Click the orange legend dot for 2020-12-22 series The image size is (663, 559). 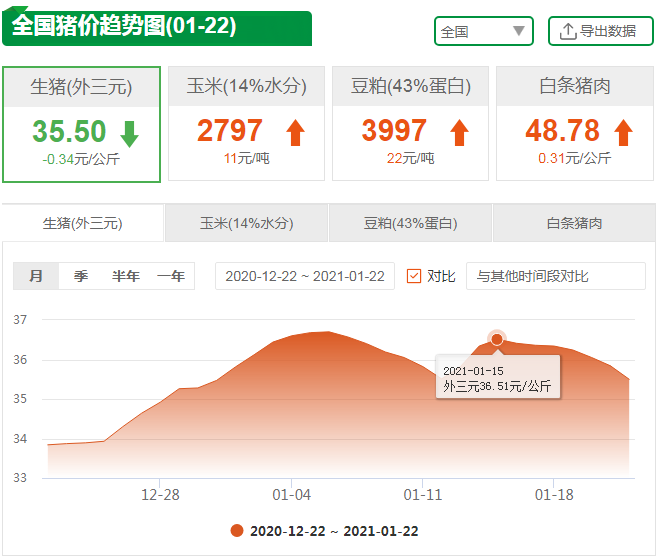pyautogui.click(x=236, y=531)
